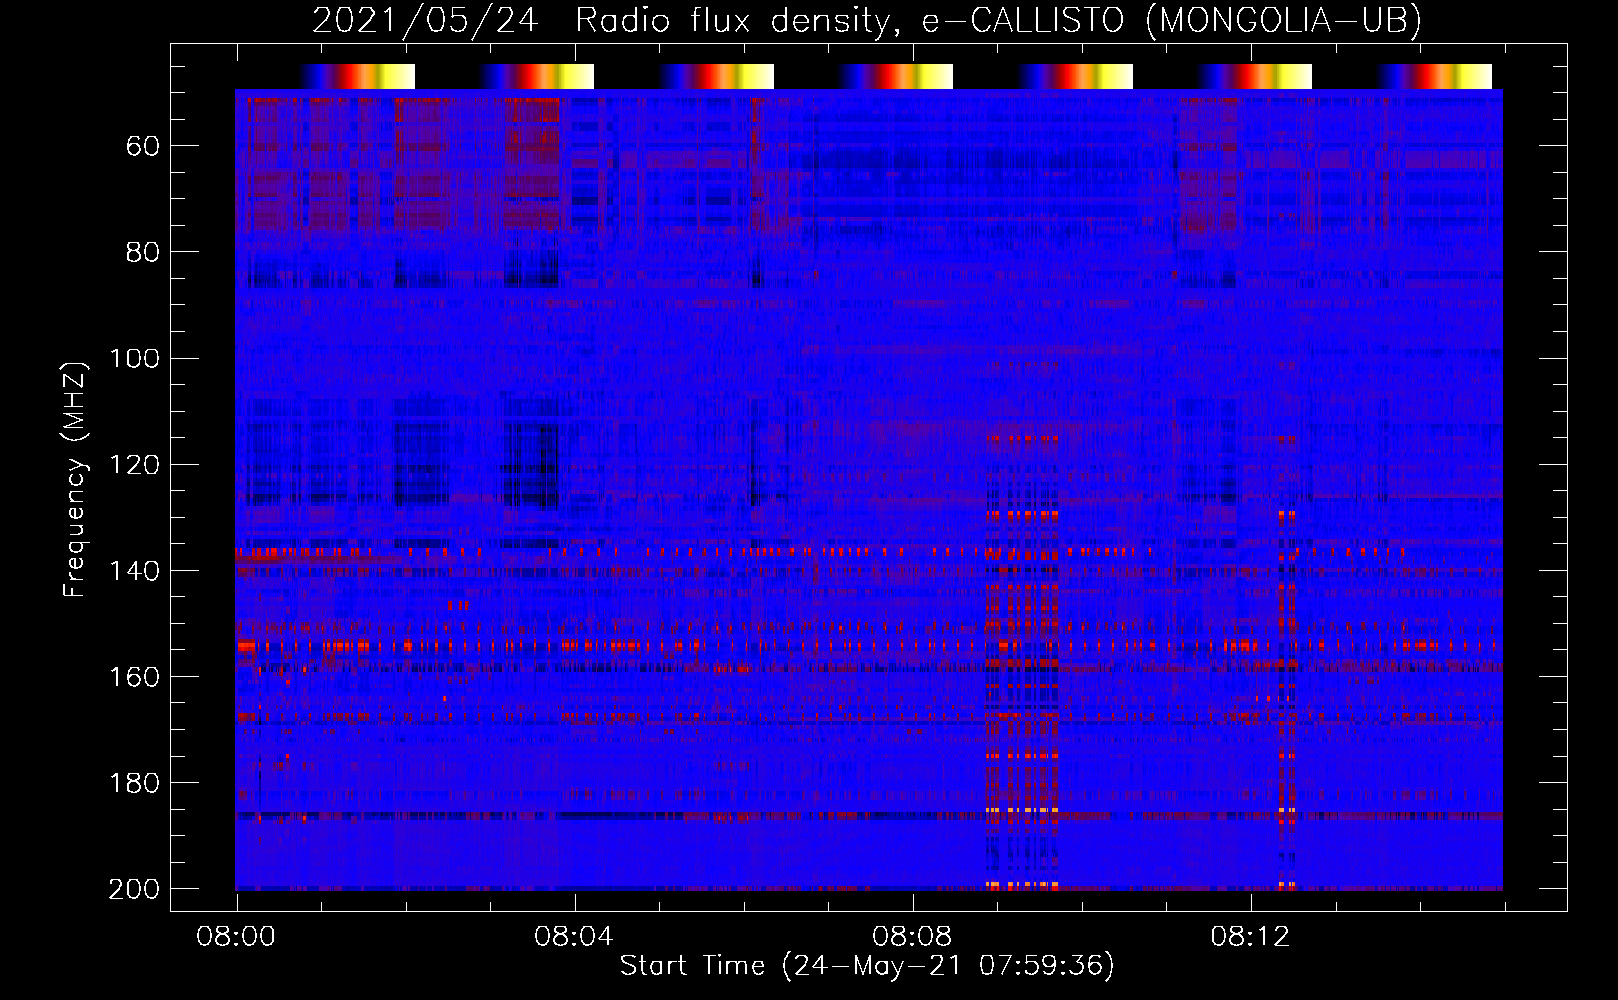Screen dimensions: 1618x1000
Task: Click the 60 frequency tick label
Action: click(x=143, y=146)
